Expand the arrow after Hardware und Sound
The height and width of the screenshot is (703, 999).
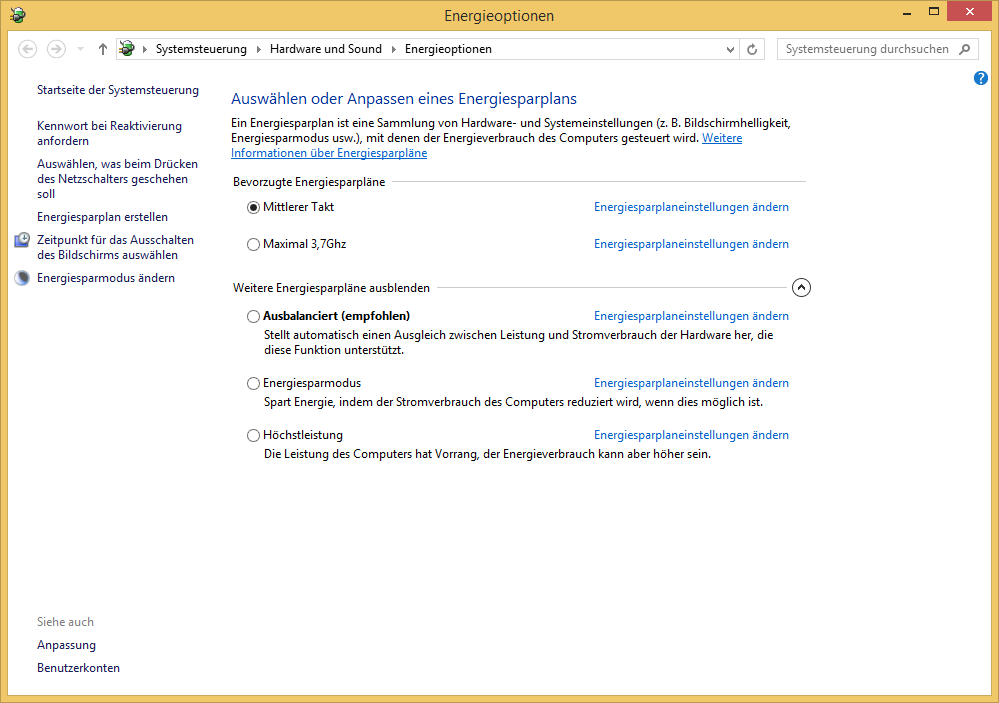pyautogui.click(x=394, y=49)
